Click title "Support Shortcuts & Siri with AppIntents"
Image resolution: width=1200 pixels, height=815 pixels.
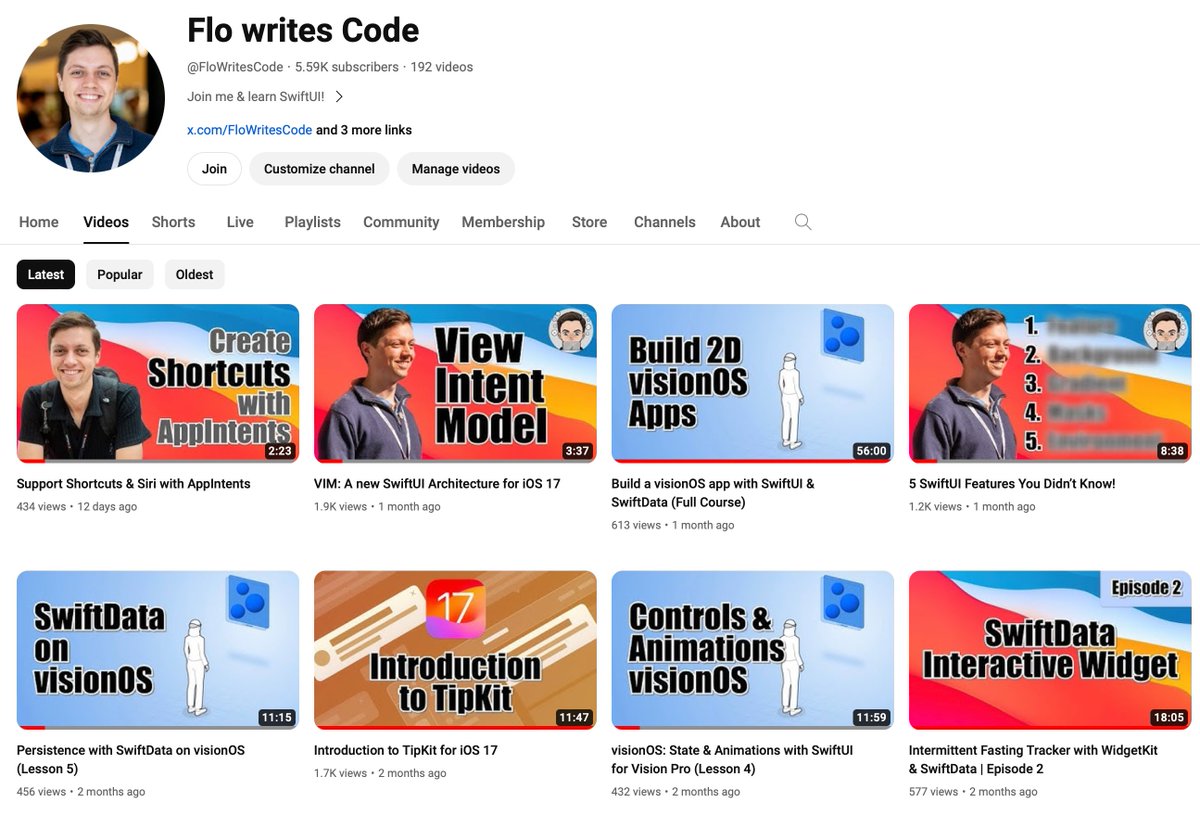(x=134, y=484)
